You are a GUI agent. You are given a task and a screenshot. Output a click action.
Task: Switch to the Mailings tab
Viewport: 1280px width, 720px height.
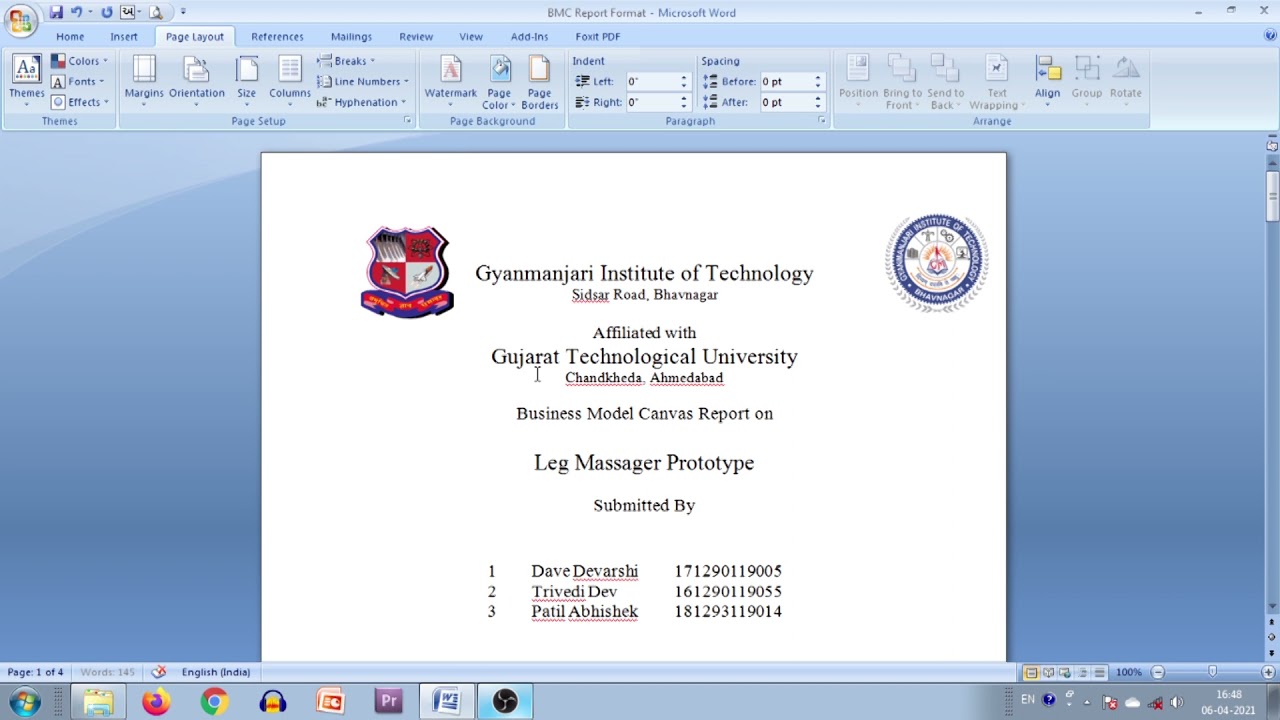pos(351,36)
